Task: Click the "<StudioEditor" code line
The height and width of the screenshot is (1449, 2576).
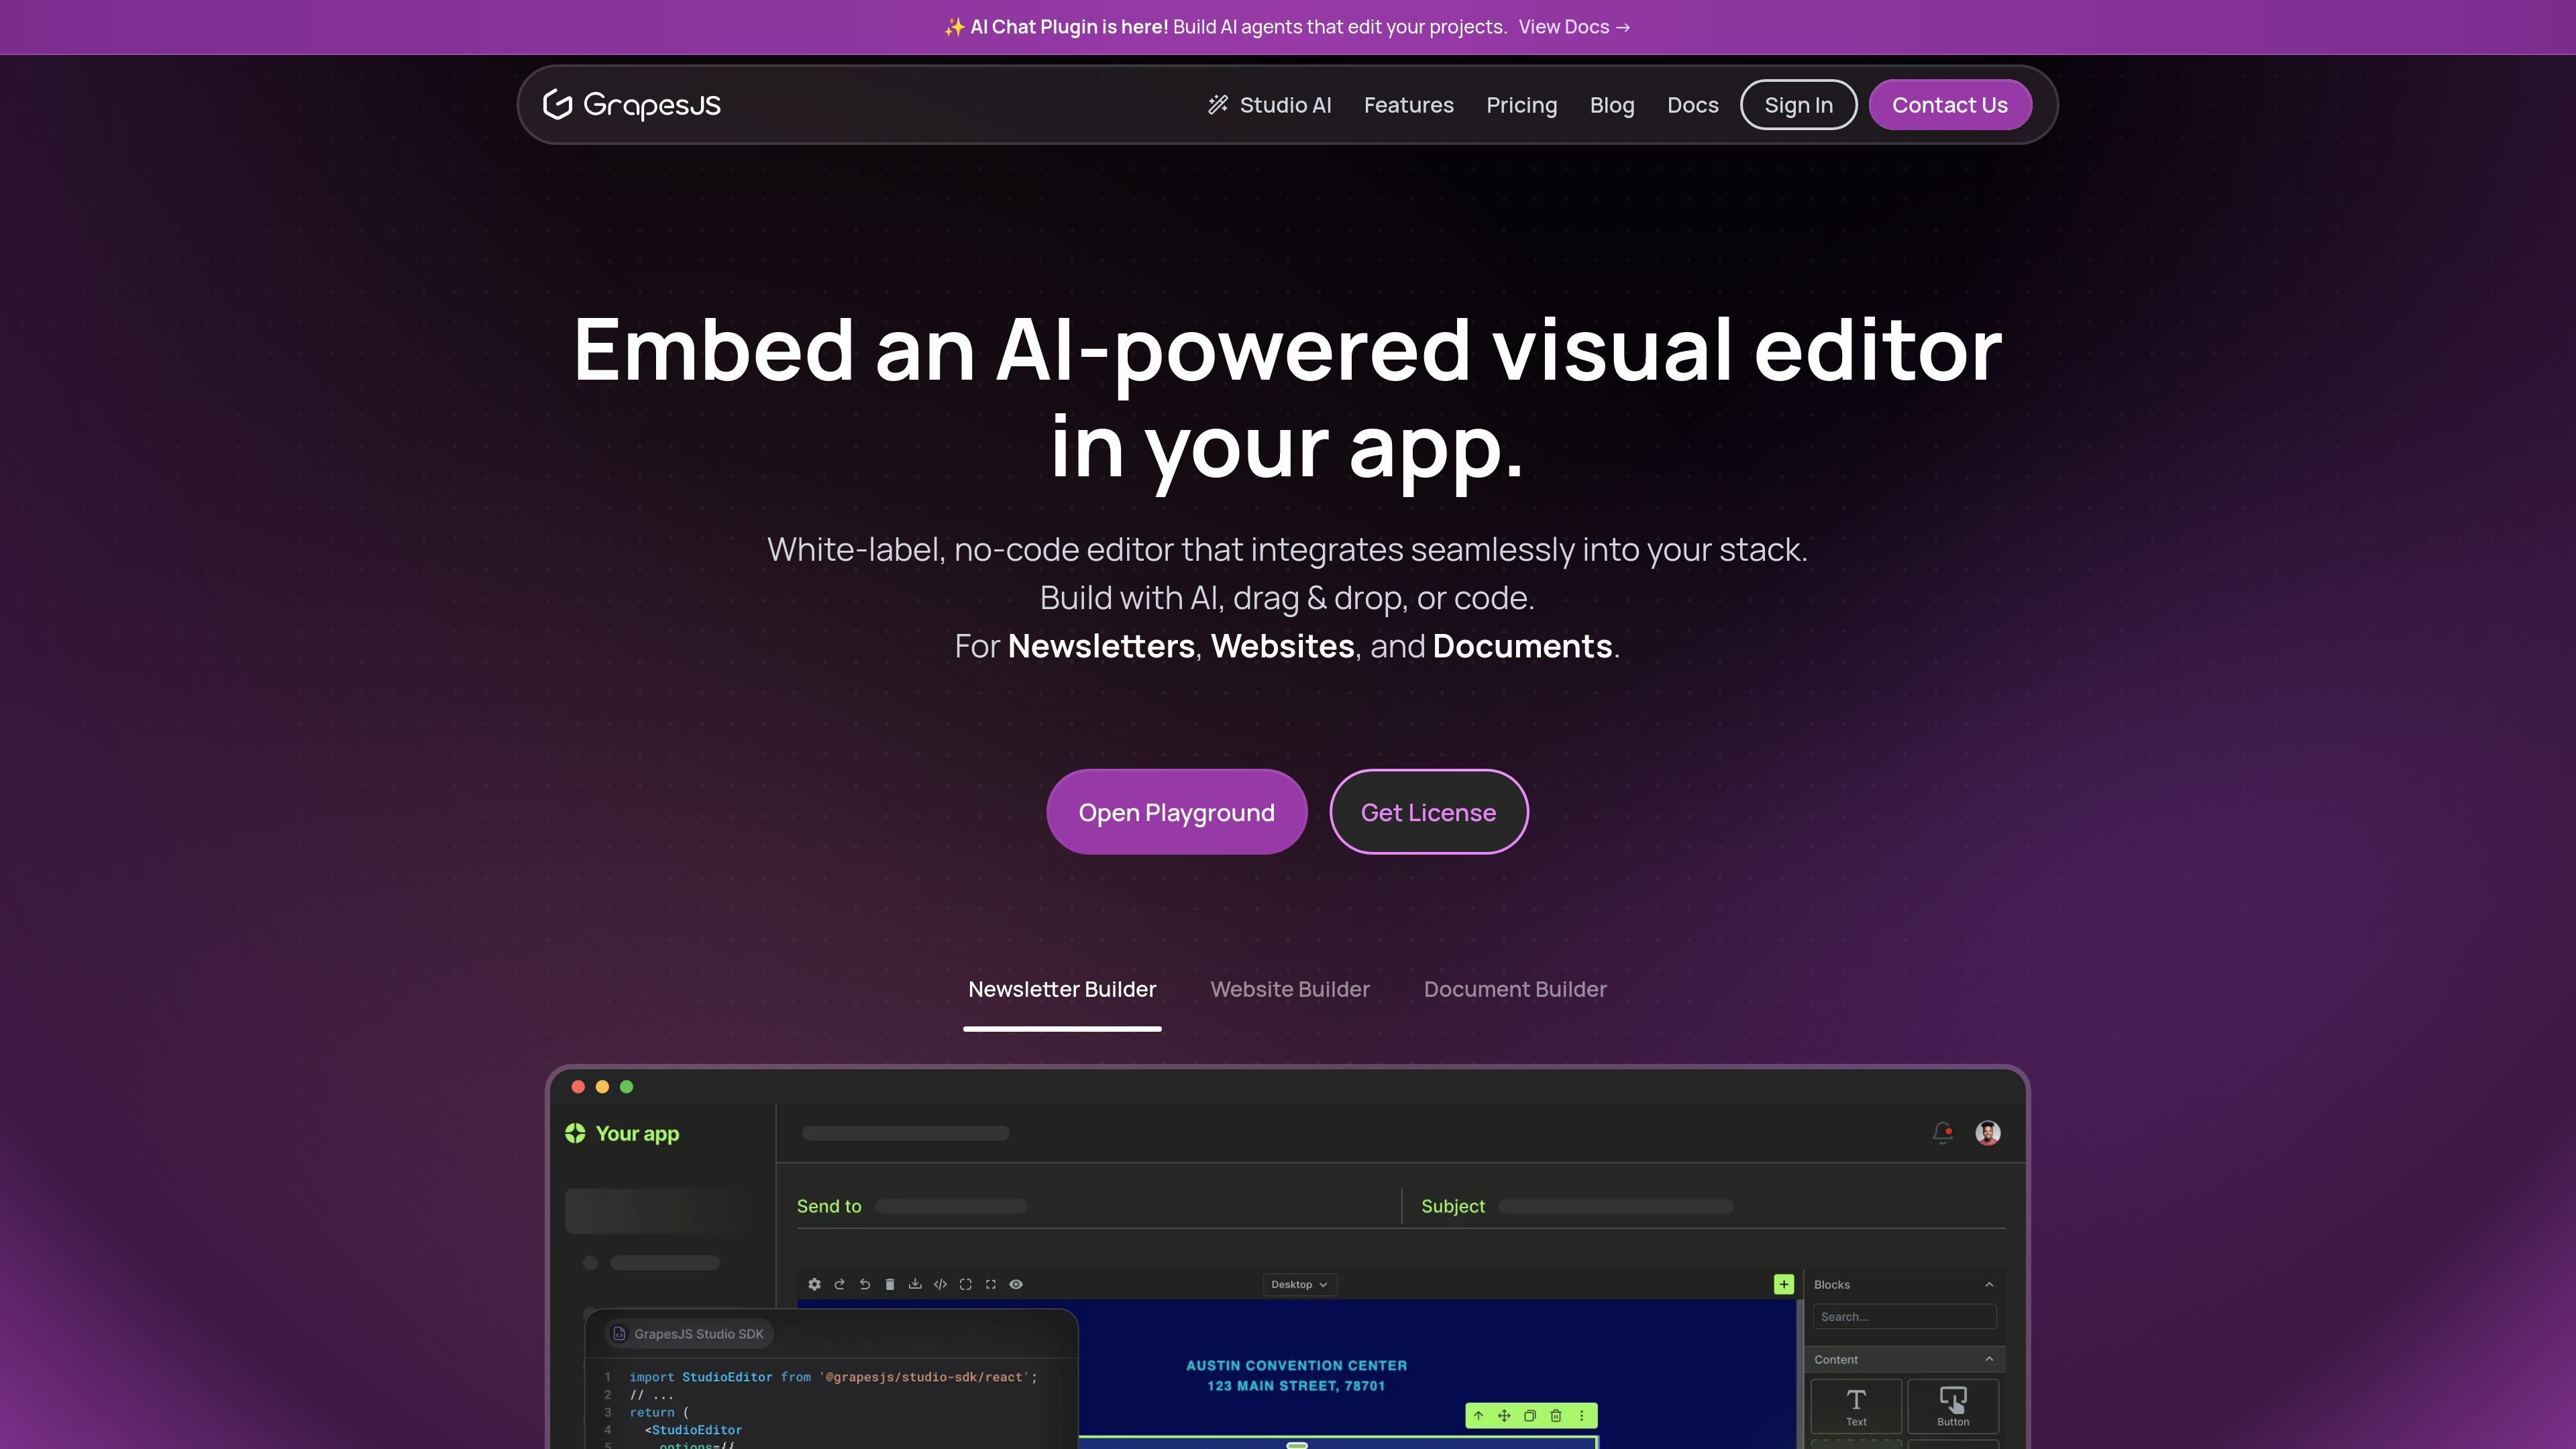Action: (693, 1430)
